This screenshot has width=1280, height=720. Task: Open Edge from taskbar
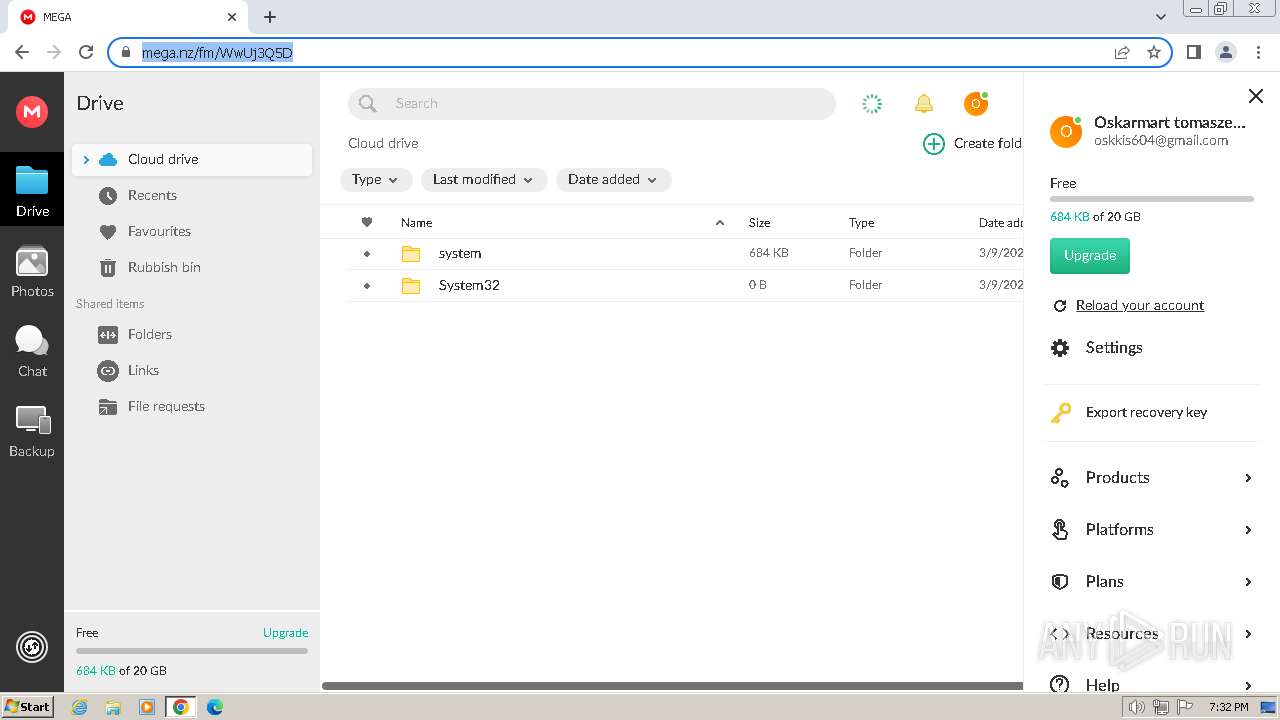tap(214, 707)
